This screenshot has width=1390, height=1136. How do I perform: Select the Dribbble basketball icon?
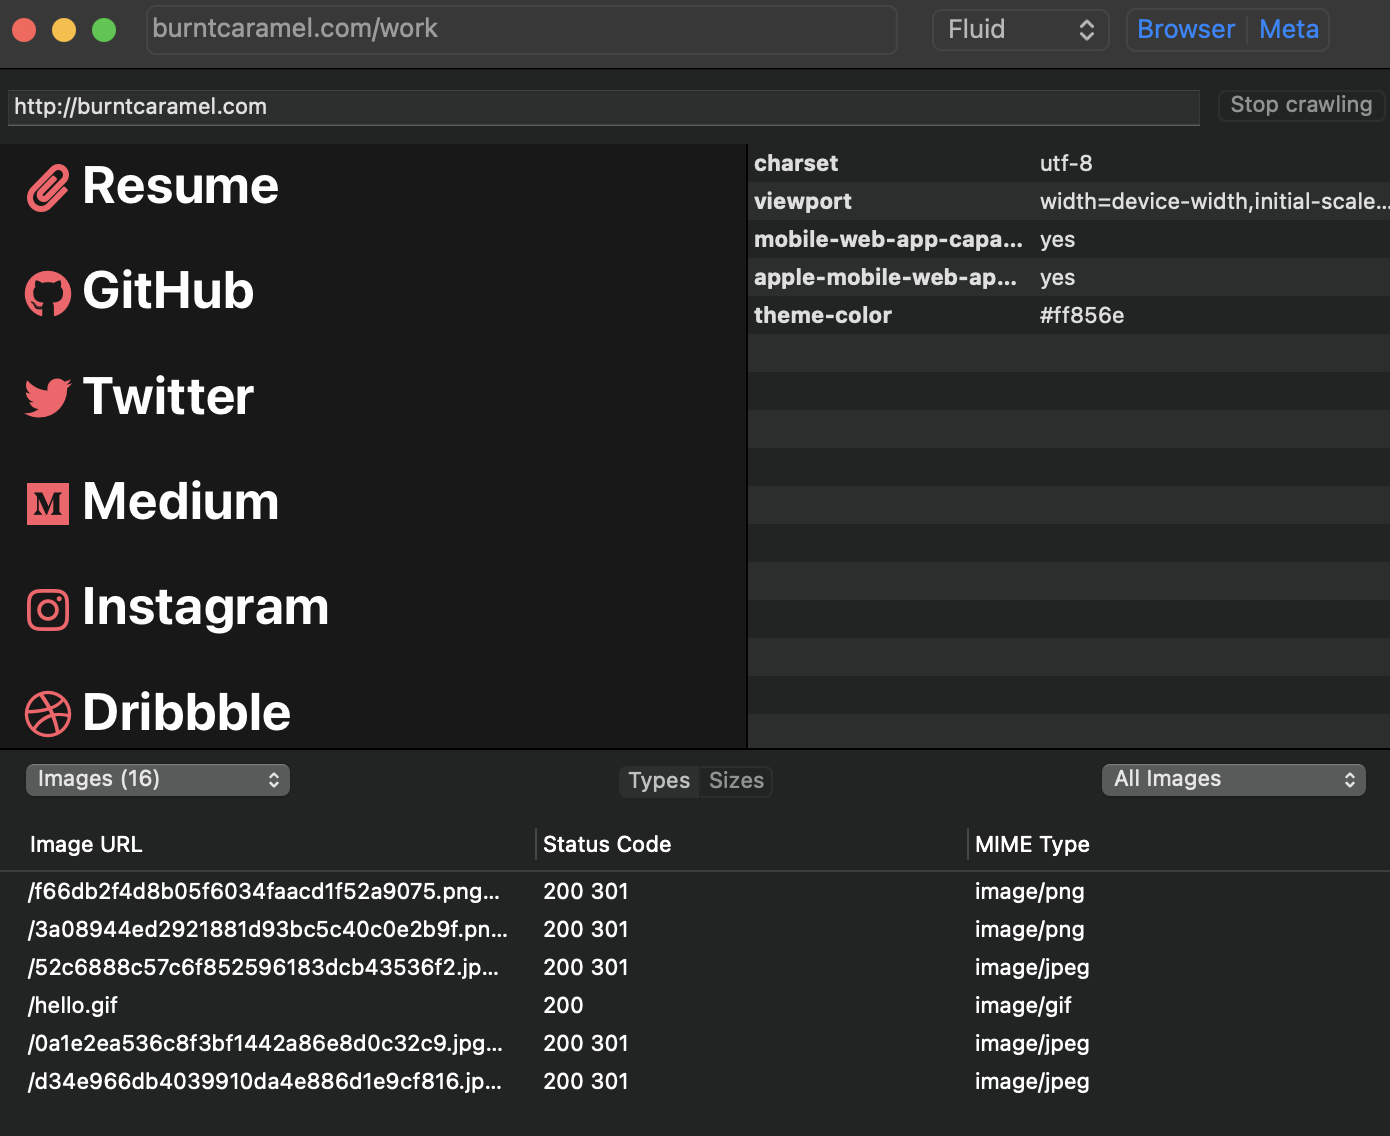pyautogui.click(x=47, y=714)
